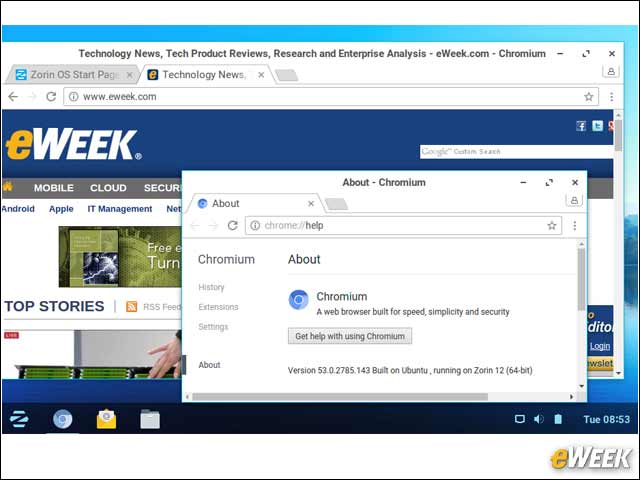Click the About window's vertical scrollbar thumb
640x480 pixels.
tap(582, 279)
